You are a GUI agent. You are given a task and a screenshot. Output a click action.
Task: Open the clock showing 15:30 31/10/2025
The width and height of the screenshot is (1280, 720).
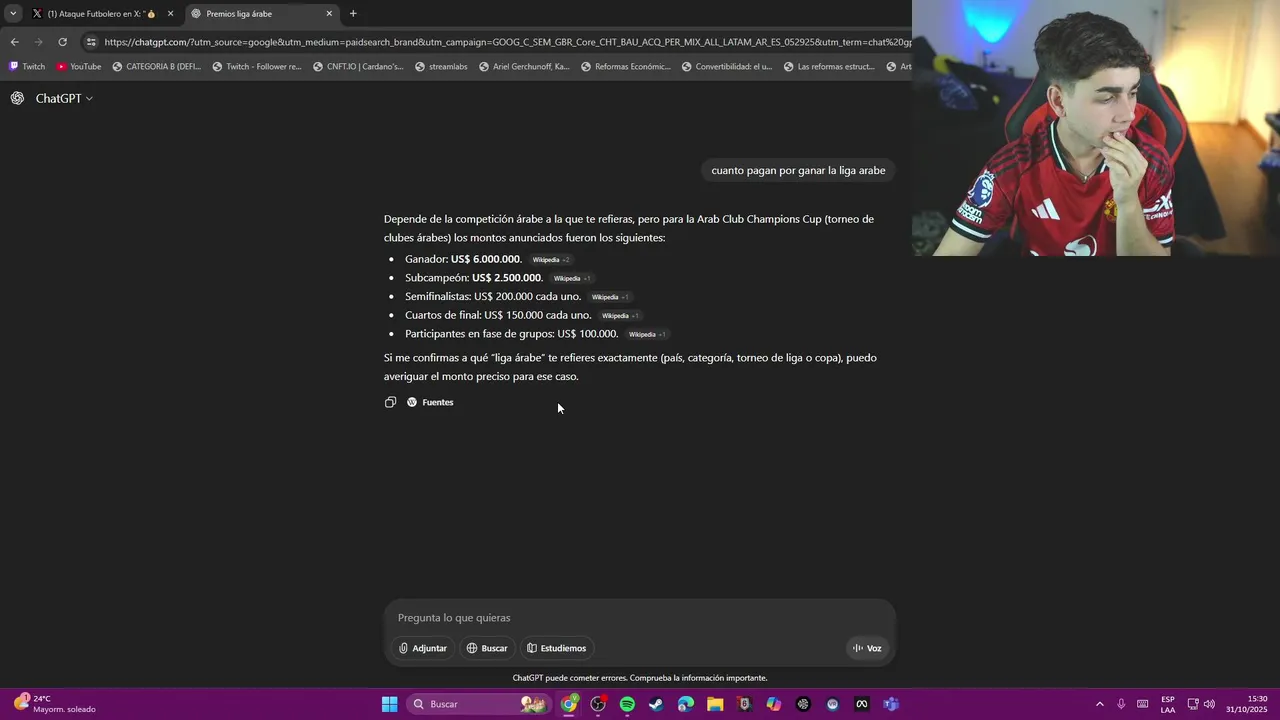(1247, 704)
